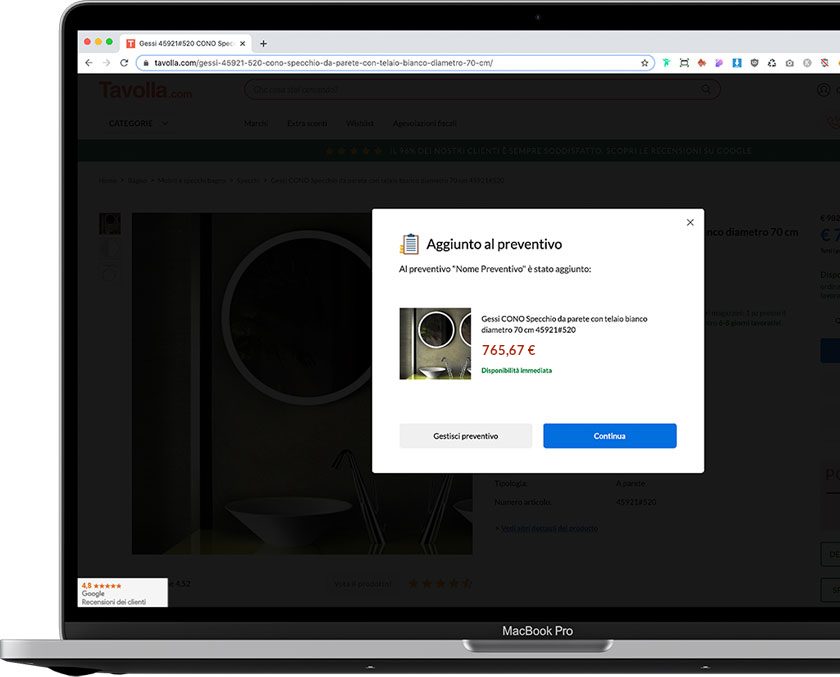The height and width of the screenshot is (677, 840).
Task: Click the gray shield extension icon
Action: click(x=754, y=63)
